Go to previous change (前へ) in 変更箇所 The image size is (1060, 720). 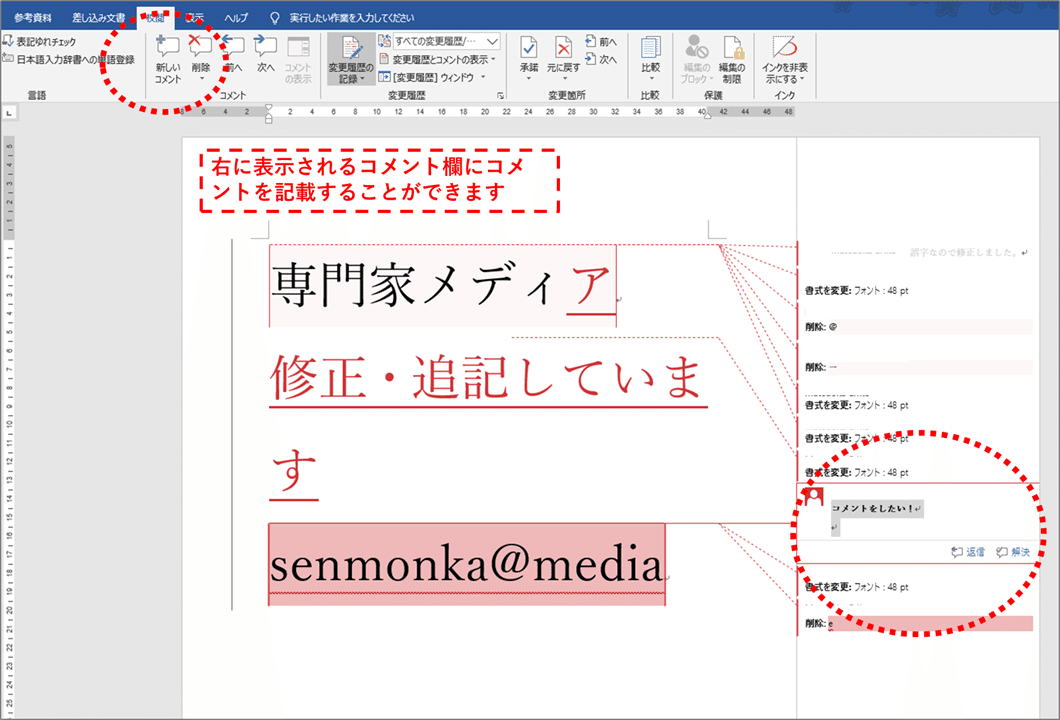pos(601,42)
